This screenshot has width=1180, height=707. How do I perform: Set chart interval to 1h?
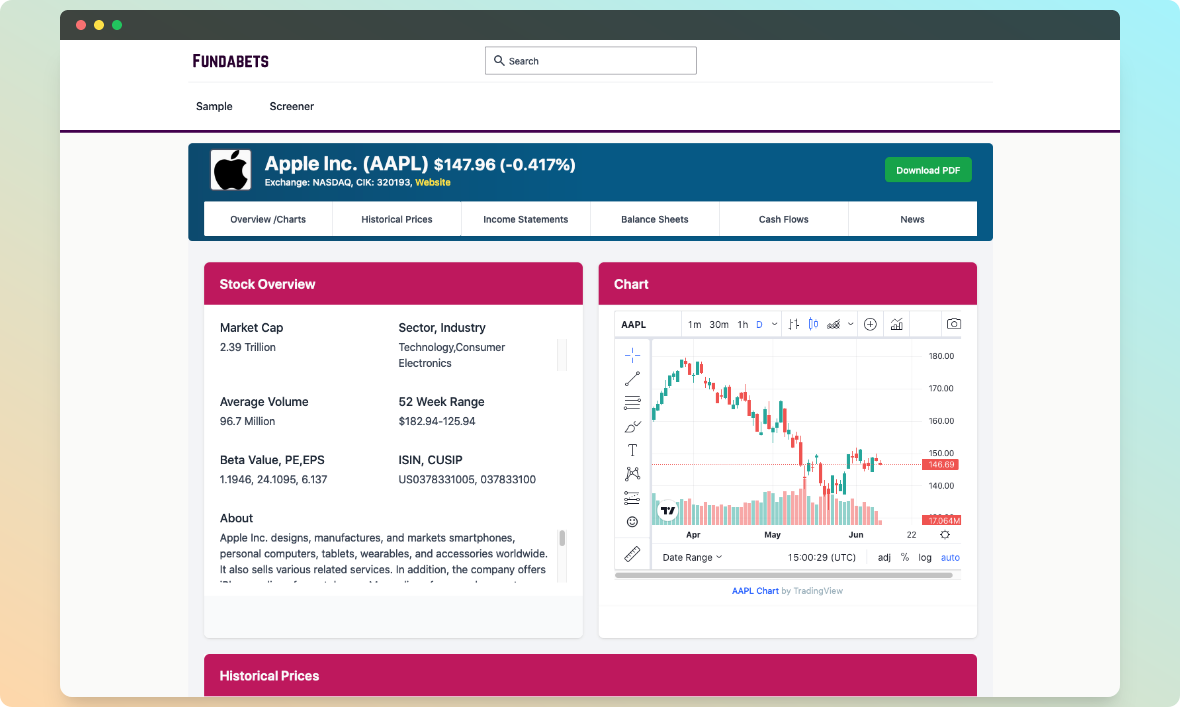pyautogui.click(x=743, y=325)
